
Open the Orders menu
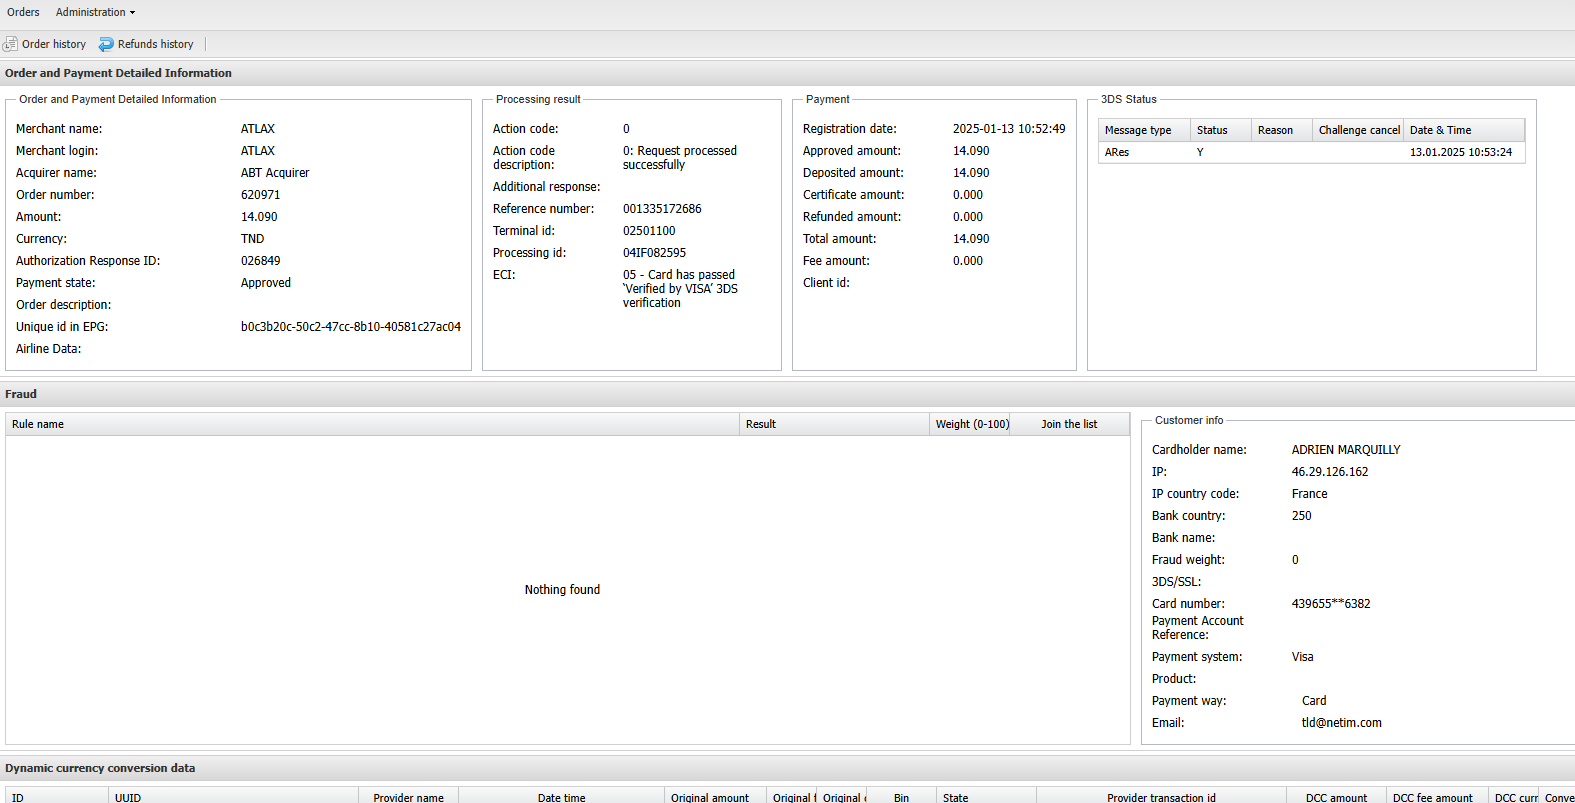(x=23, y=12)
